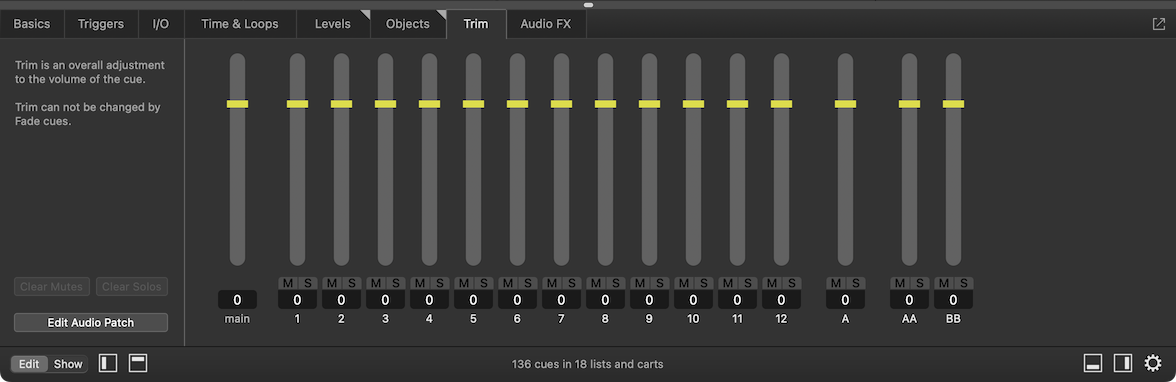Image resolution: width=1176 pixels, height=382 pixels.
Task: Click channel 2 trim value field
Action: [x=341, y=300]
